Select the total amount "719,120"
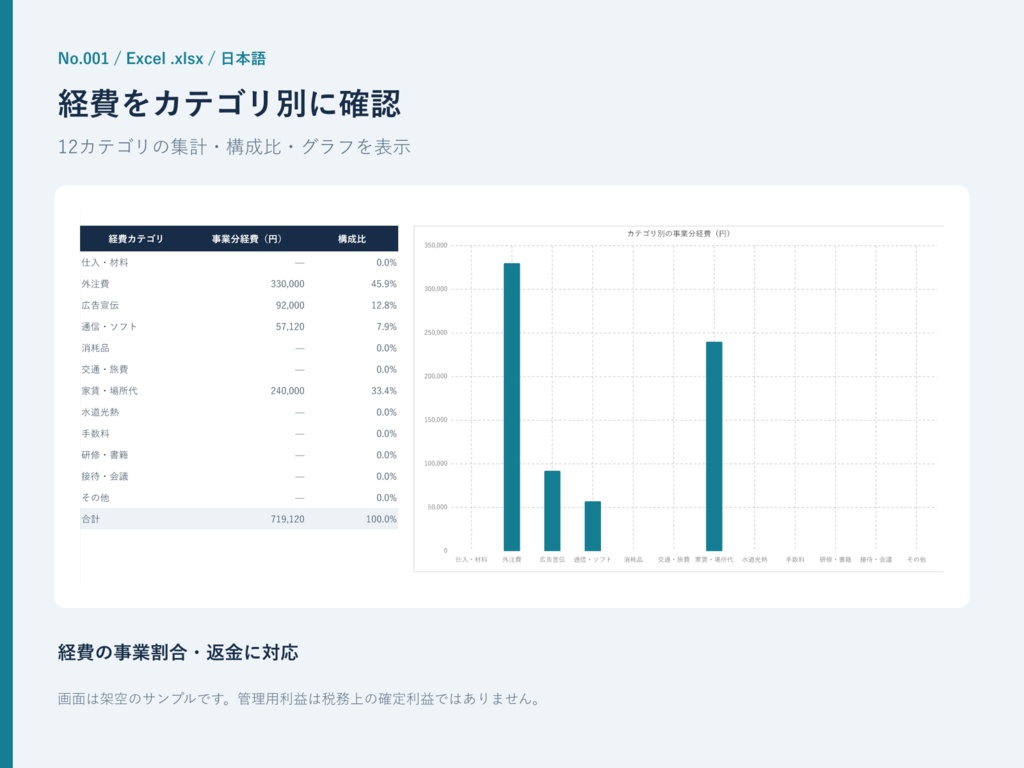 [287, 519]
